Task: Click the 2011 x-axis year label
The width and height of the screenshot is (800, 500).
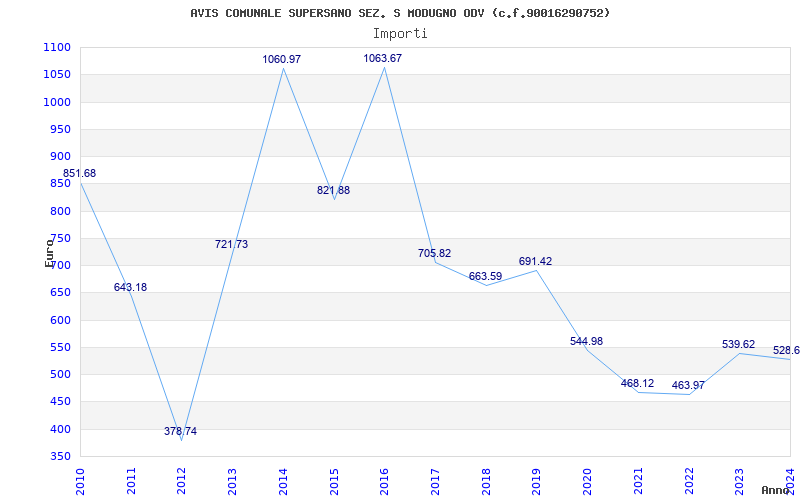Action: 131,481
